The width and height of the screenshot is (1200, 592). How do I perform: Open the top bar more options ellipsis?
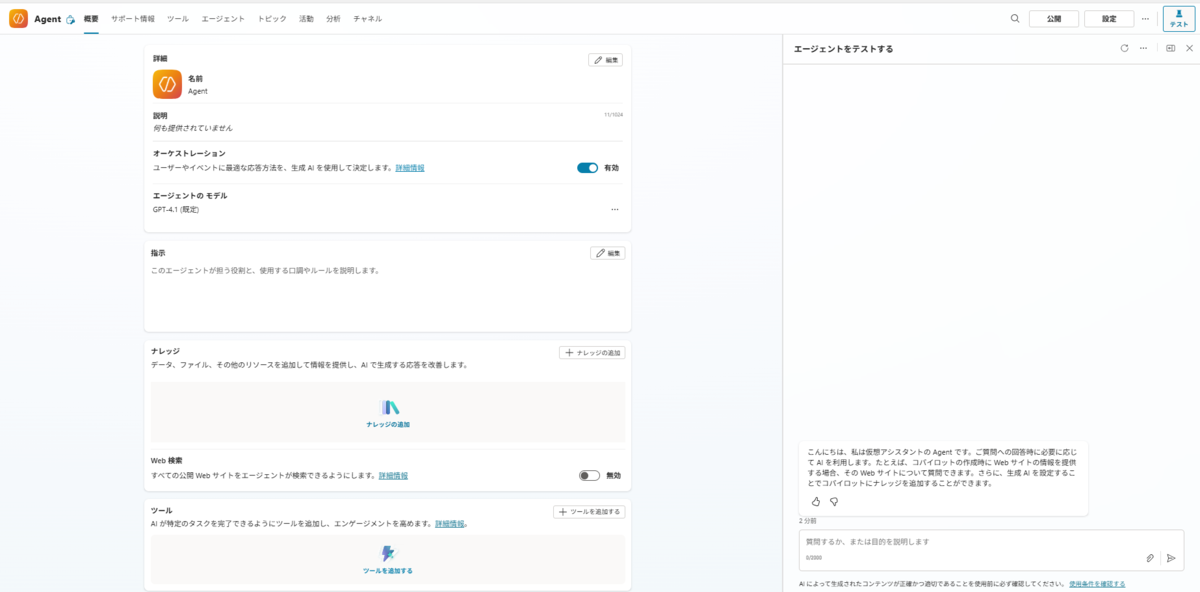coord(1146,18)
